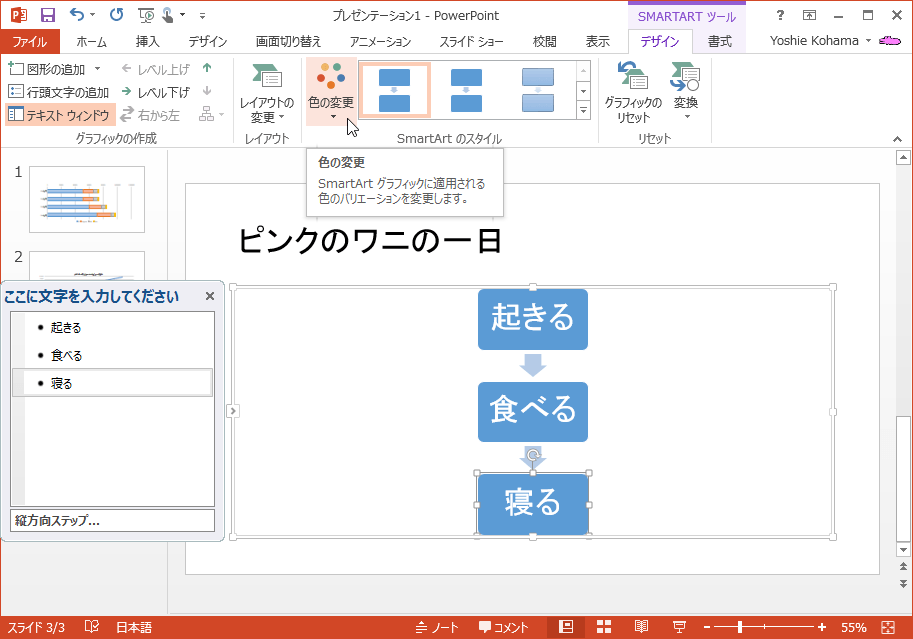Toggle 右から左 direction
This screenshot has width=913, height=639.
pyautogui.click(x=150, y=115)
